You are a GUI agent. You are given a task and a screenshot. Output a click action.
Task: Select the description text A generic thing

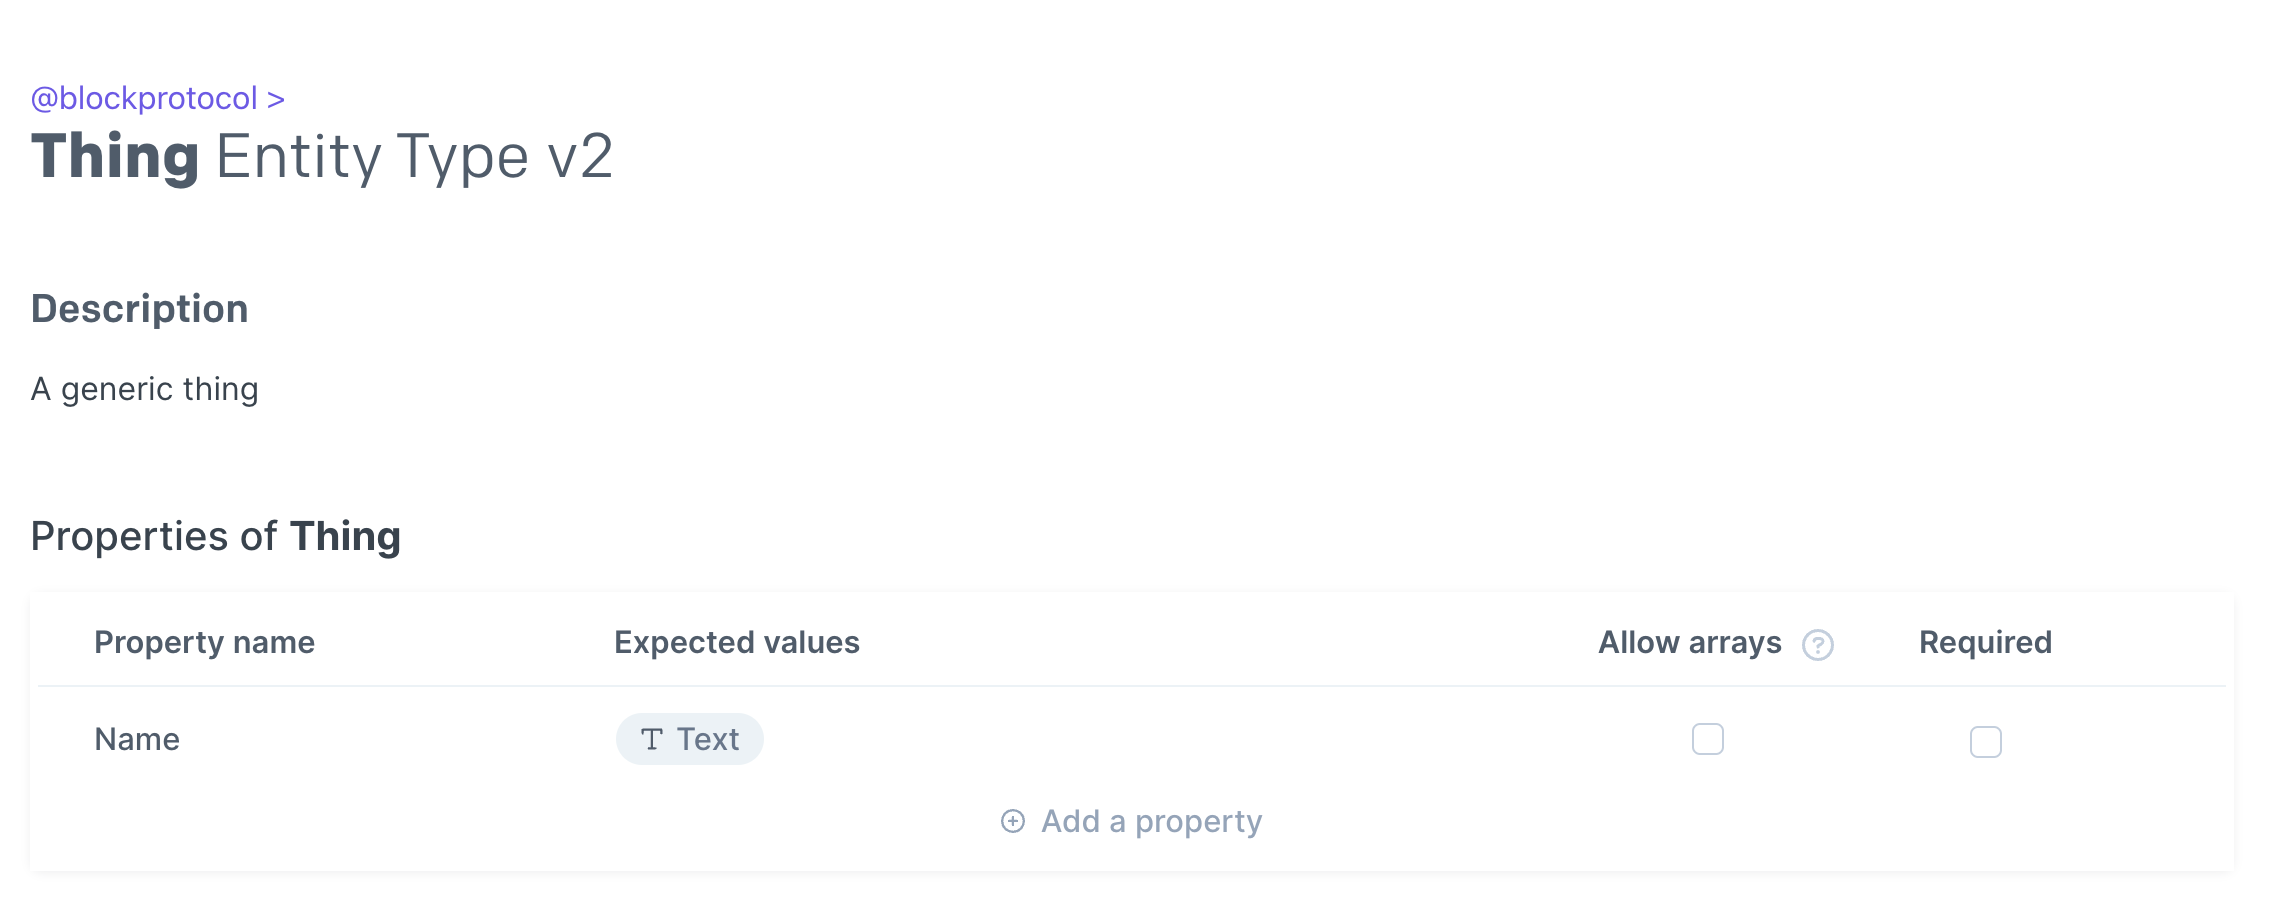click(x=146, y=389)
